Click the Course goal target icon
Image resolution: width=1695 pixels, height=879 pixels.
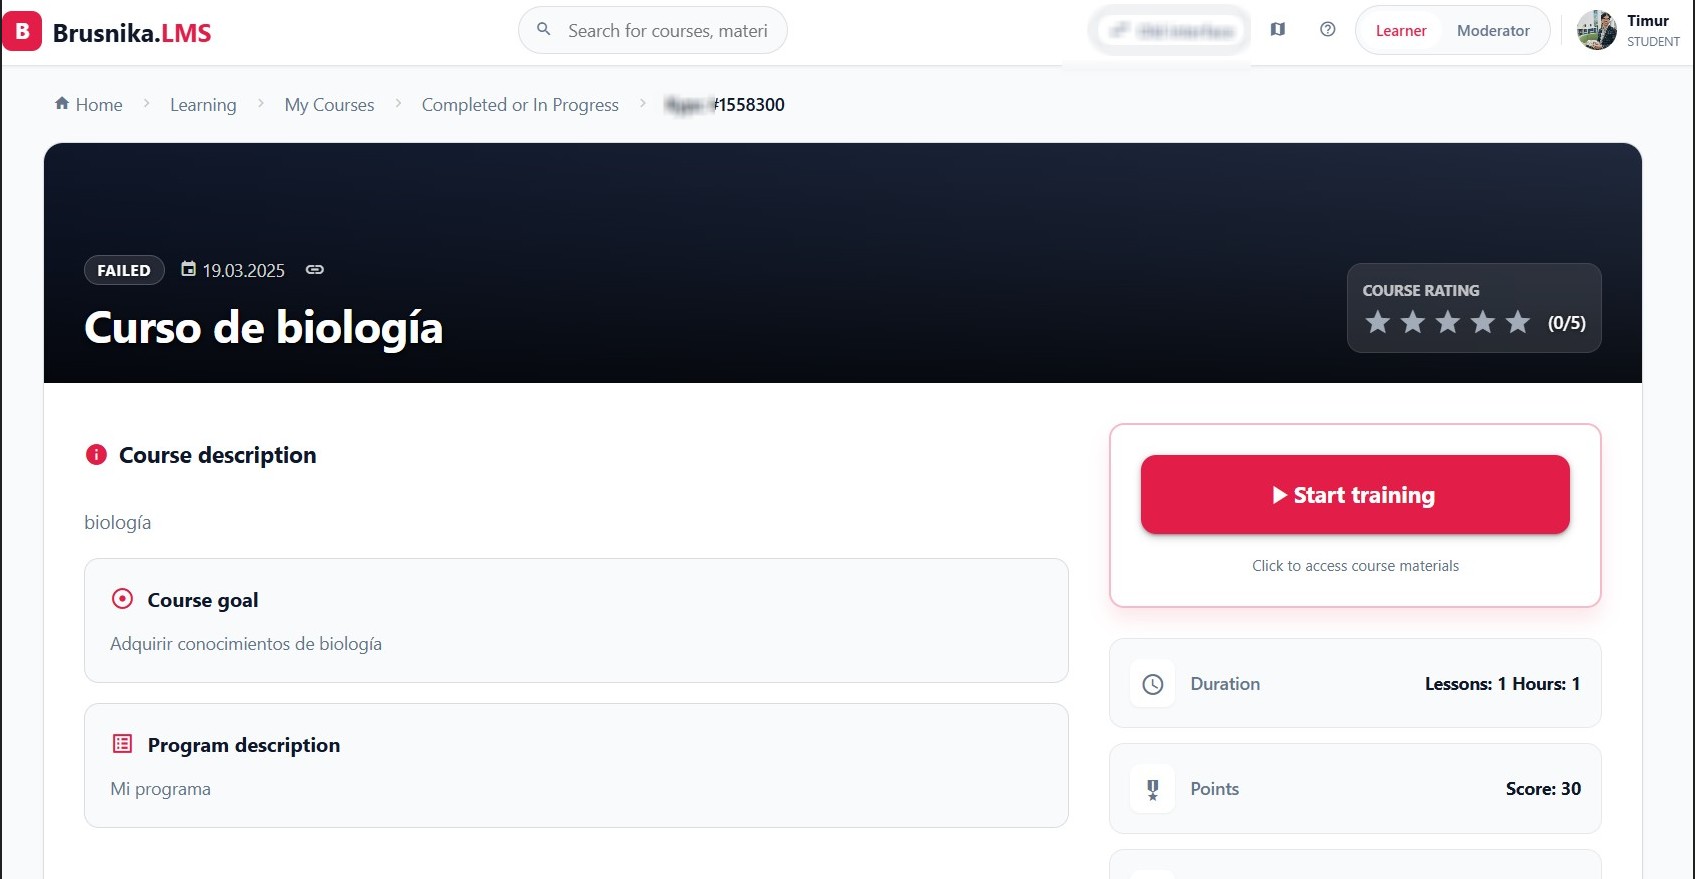(x=122, y=599)
